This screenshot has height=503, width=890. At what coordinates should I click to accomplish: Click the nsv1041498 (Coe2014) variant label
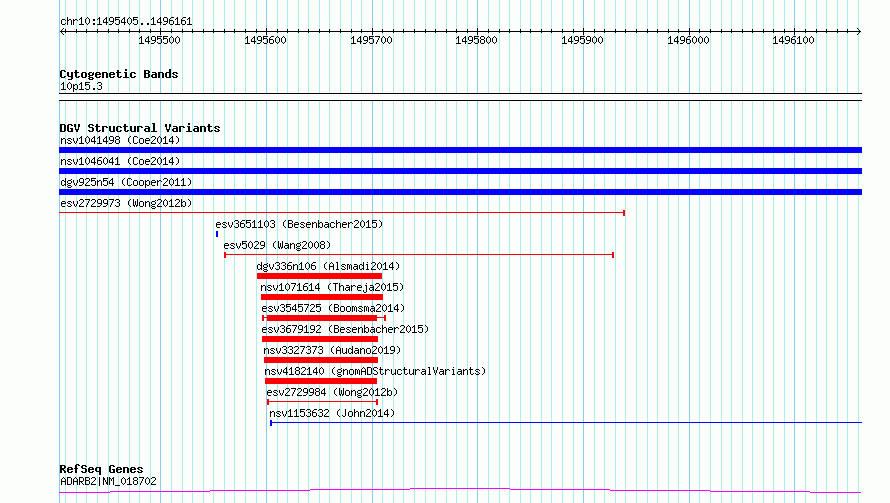click(x=120, y=140)
